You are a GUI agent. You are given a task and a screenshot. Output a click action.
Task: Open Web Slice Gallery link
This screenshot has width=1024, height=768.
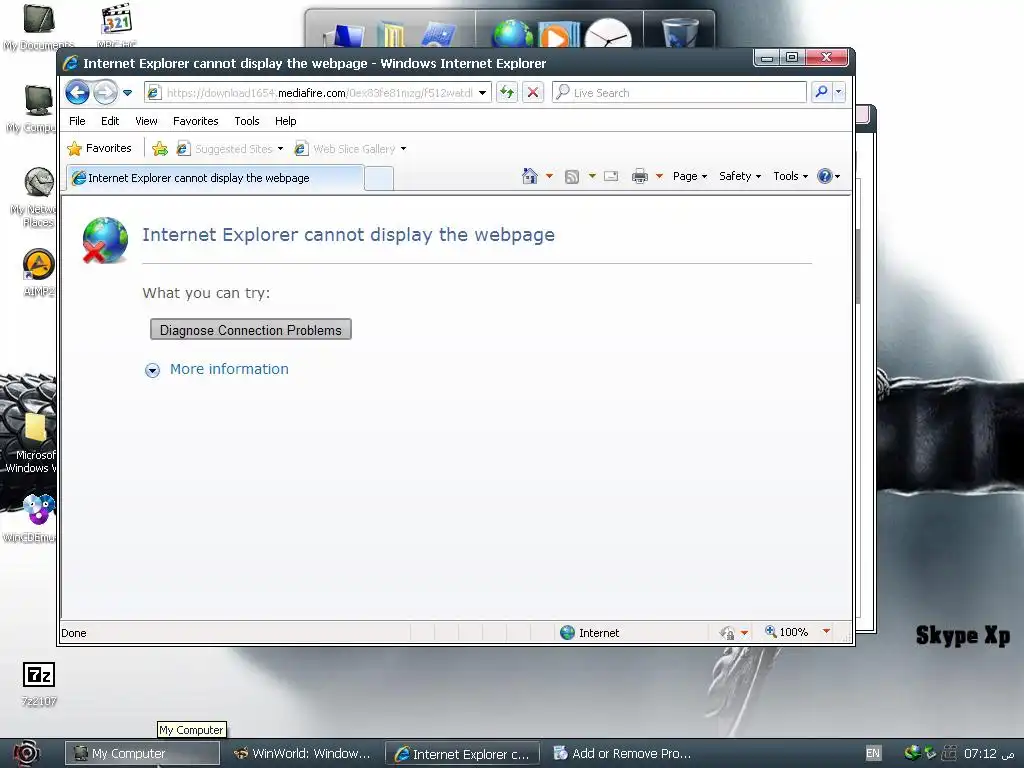point(345,149)
